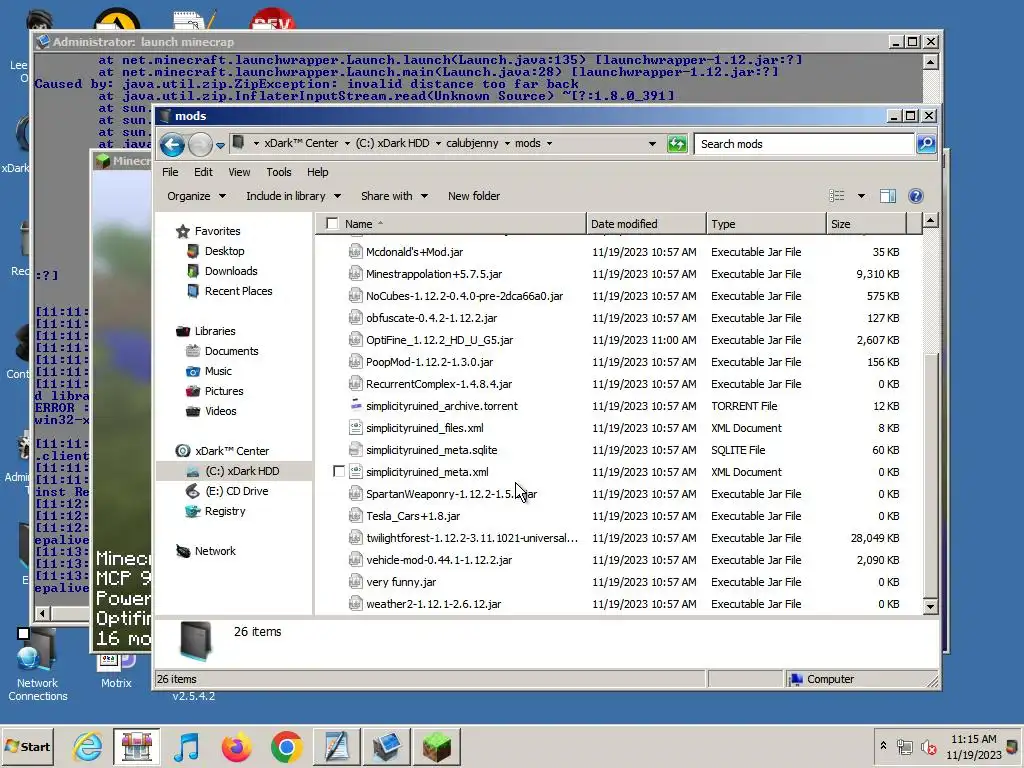Click the search magnifier button

[926, 144]
